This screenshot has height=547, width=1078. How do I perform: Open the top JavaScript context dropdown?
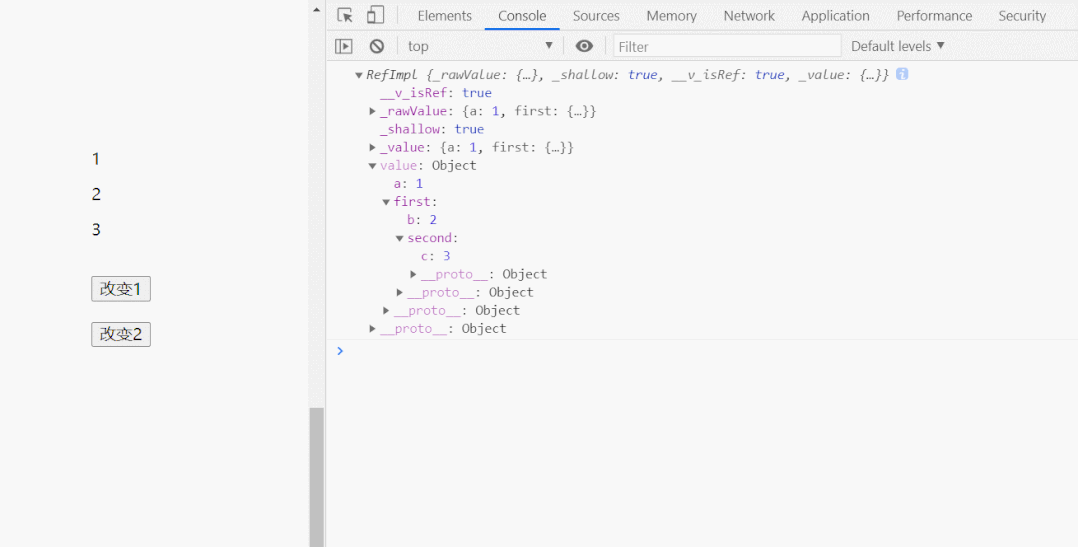[480, 46]
